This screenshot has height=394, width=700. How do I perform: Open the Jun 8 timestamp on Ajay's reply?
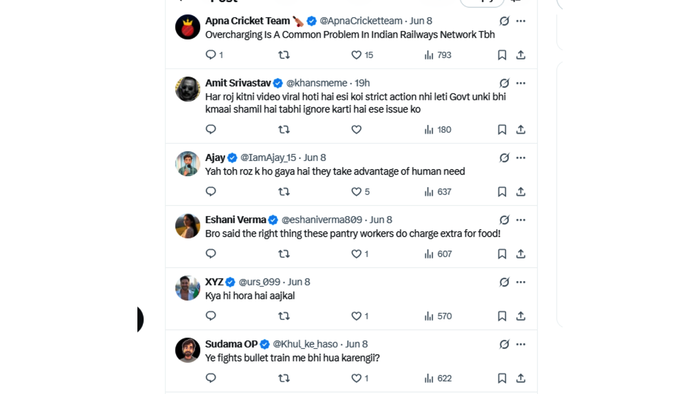[x=315, y=158]
